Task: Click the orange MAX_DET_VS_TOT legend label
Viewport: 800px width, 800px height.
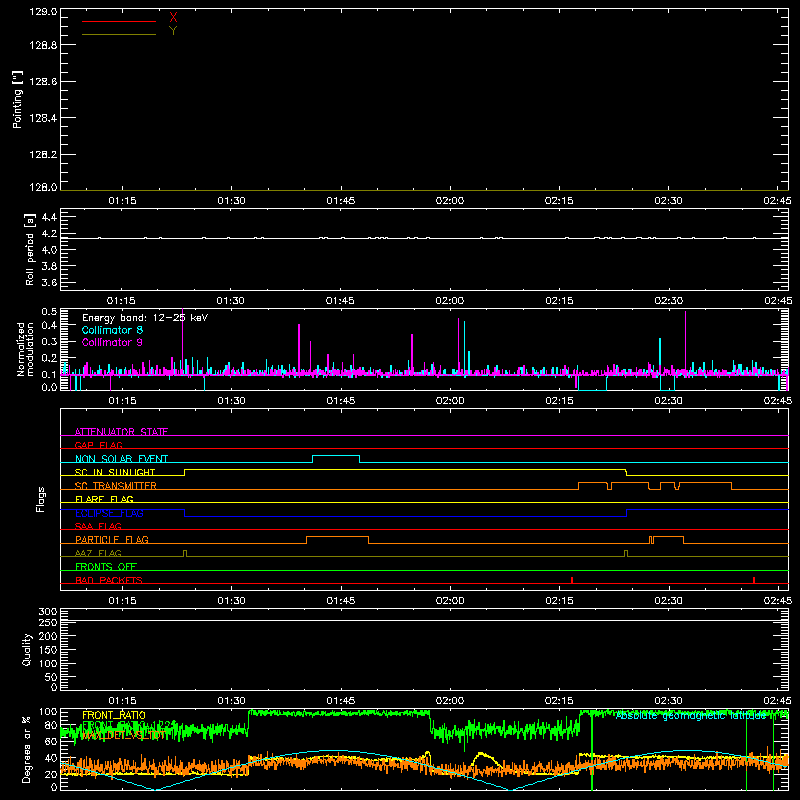Action: (x=123, y=736)
